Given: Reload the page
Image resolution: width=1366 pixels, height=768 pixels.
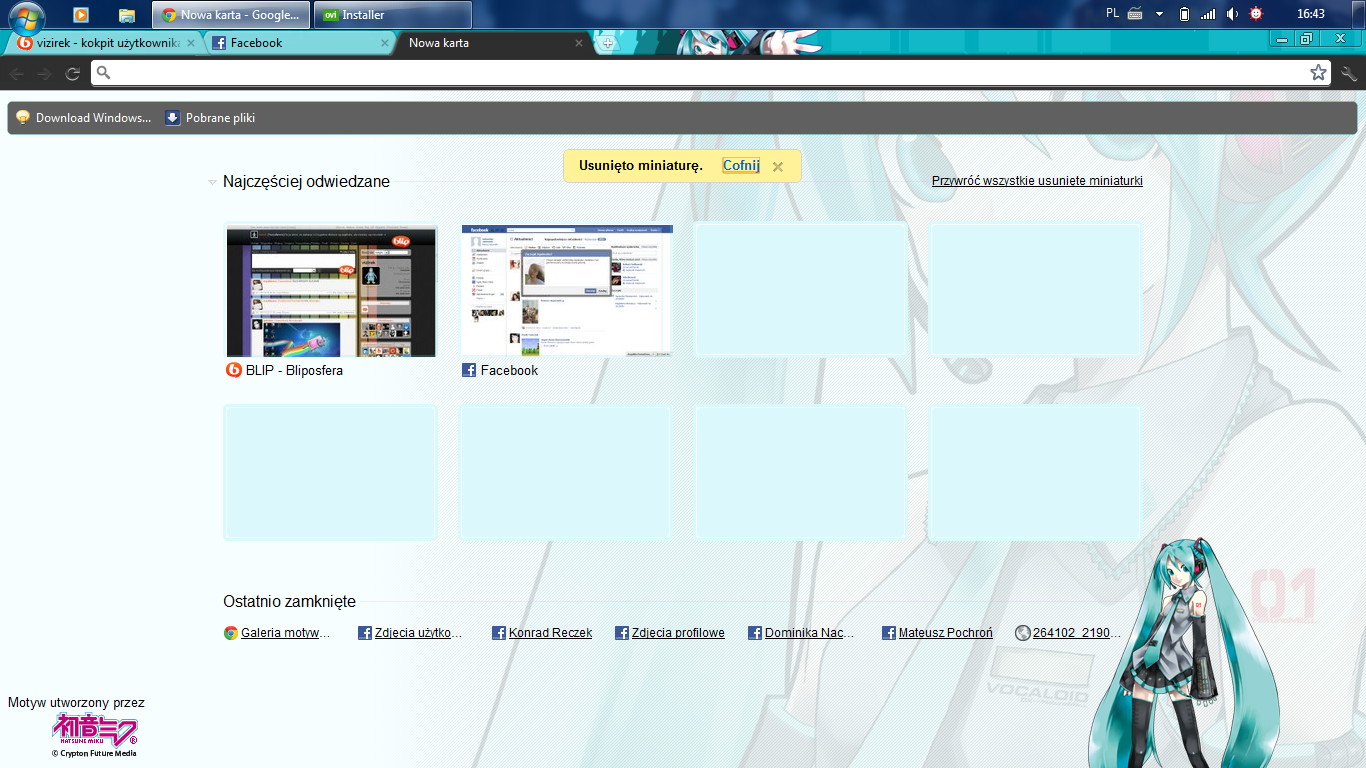Looking at the screenshot, I should pyautogui.click(x=73, y=73).
